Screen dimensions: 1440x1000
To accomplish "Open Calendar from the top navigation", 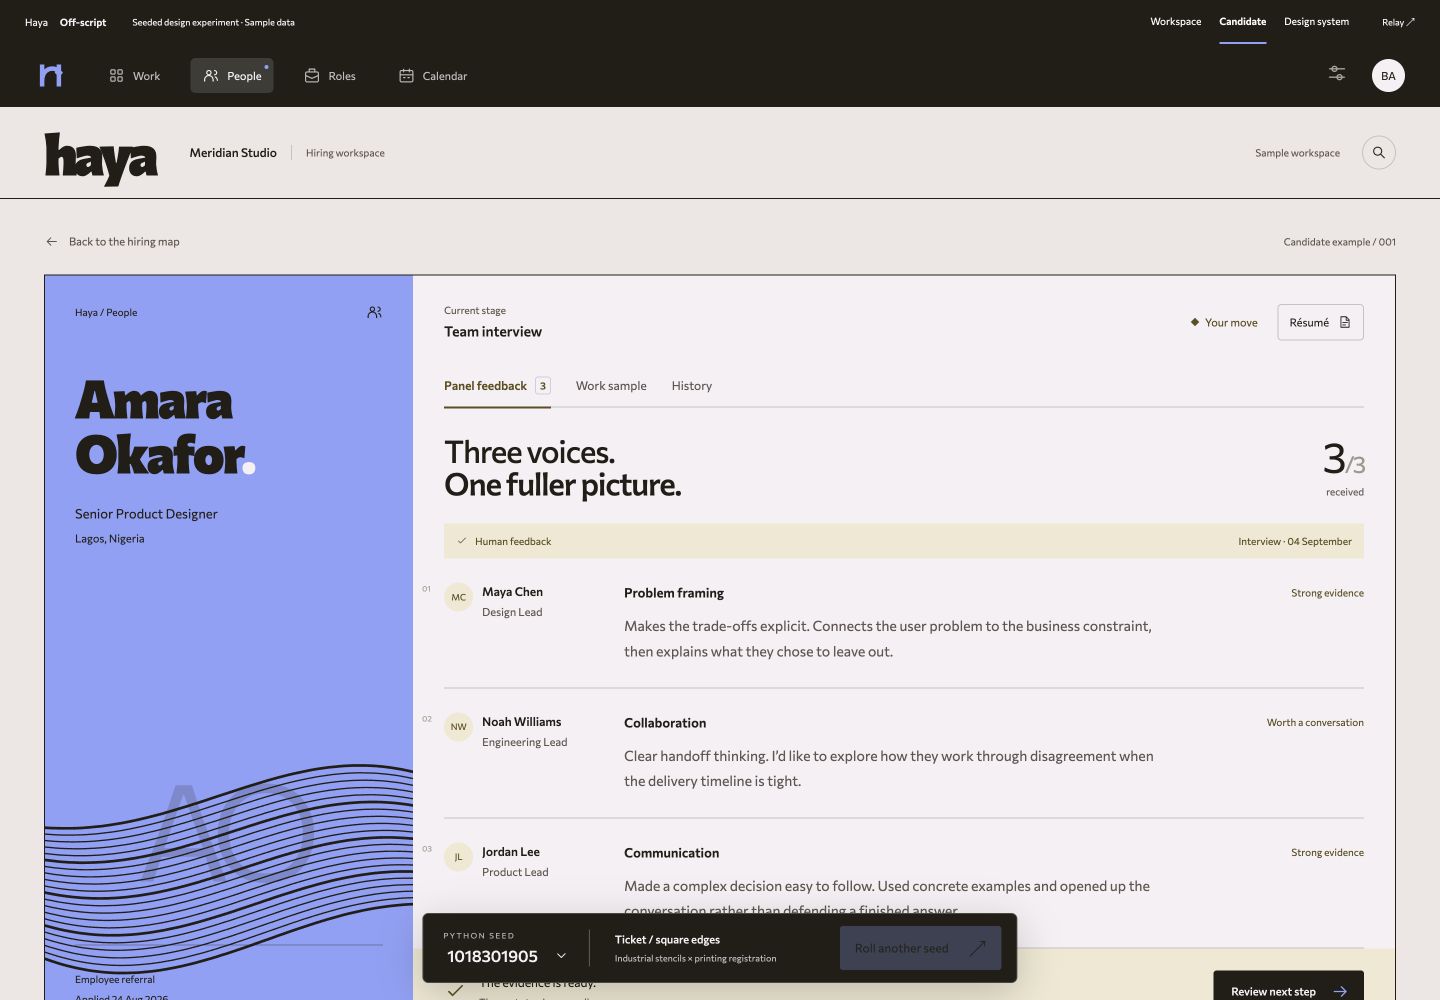I will click(433, 76).
